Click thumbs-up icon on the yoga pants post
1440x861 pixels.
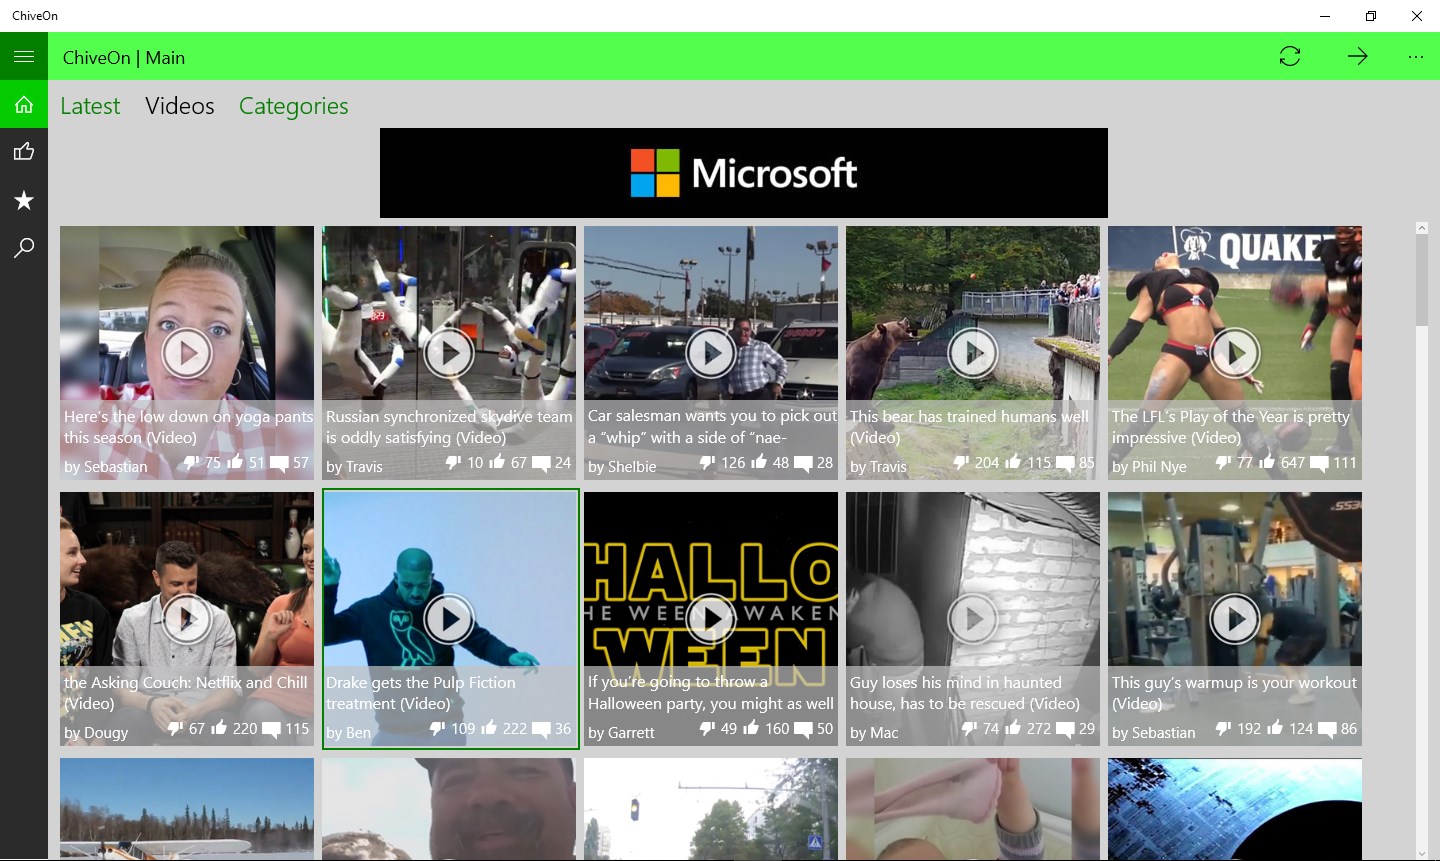click(235, 462)
